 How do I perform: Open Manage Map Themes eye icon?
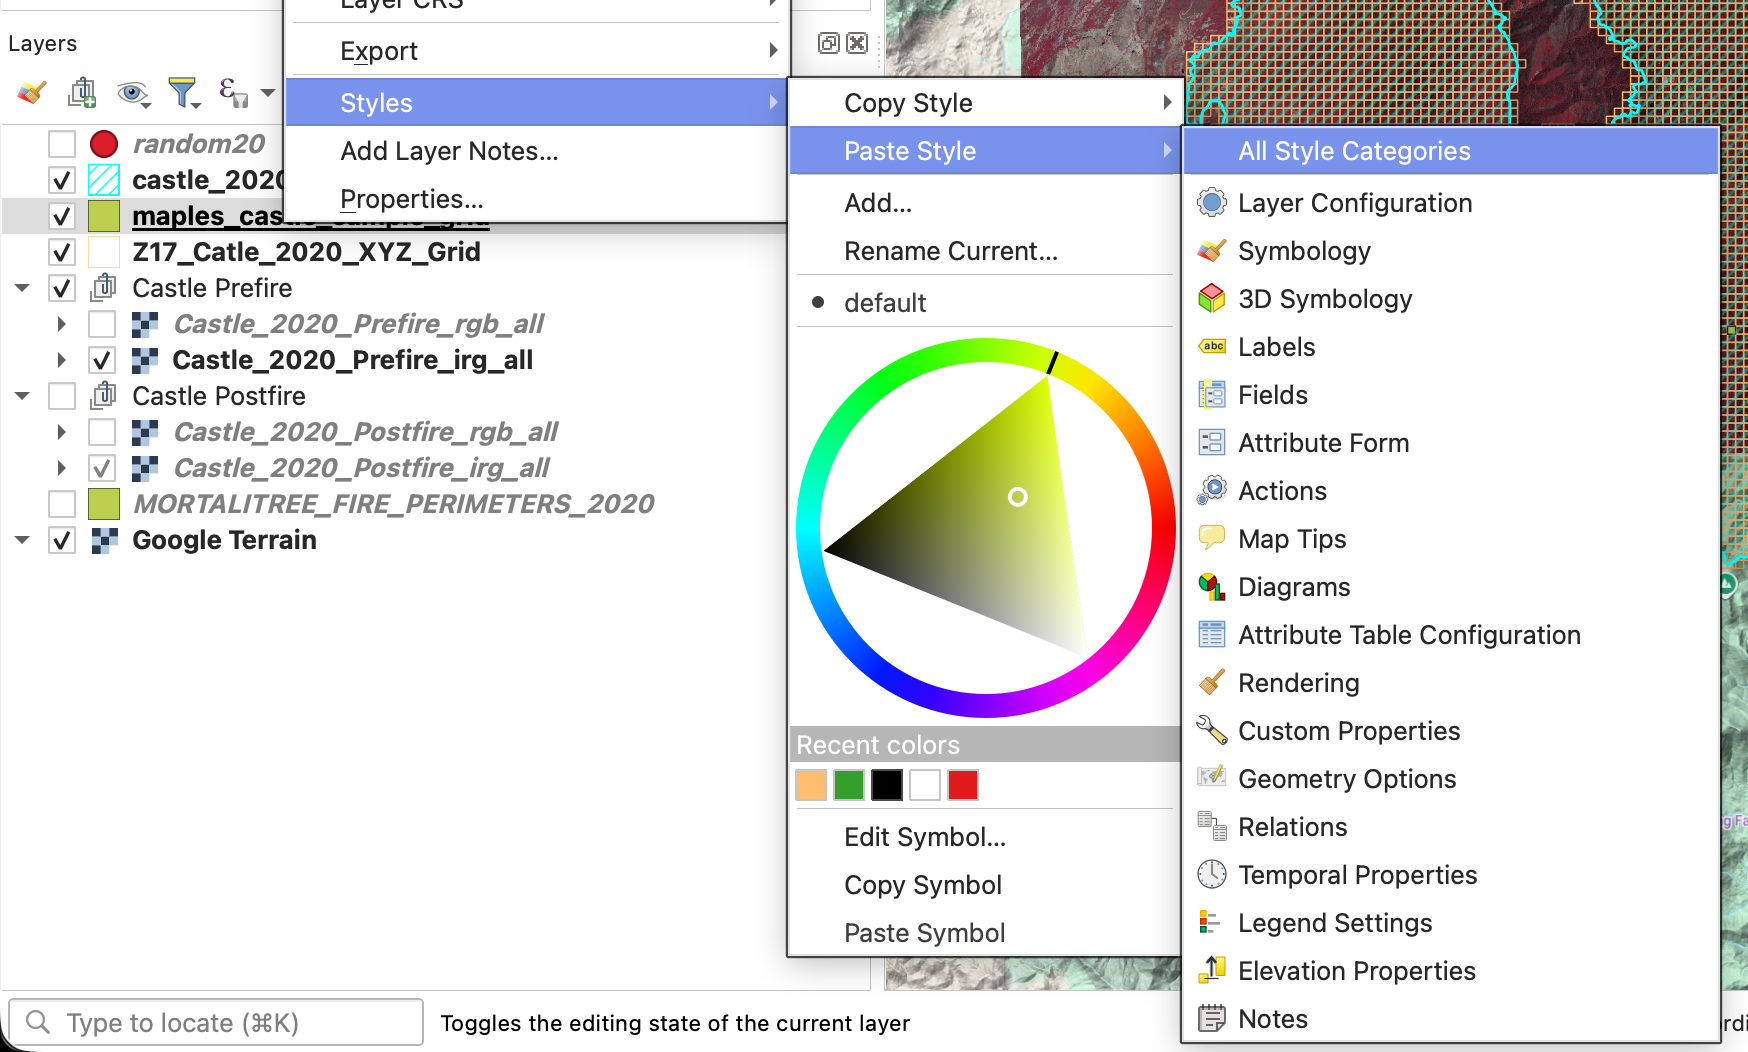pos(131,93)
